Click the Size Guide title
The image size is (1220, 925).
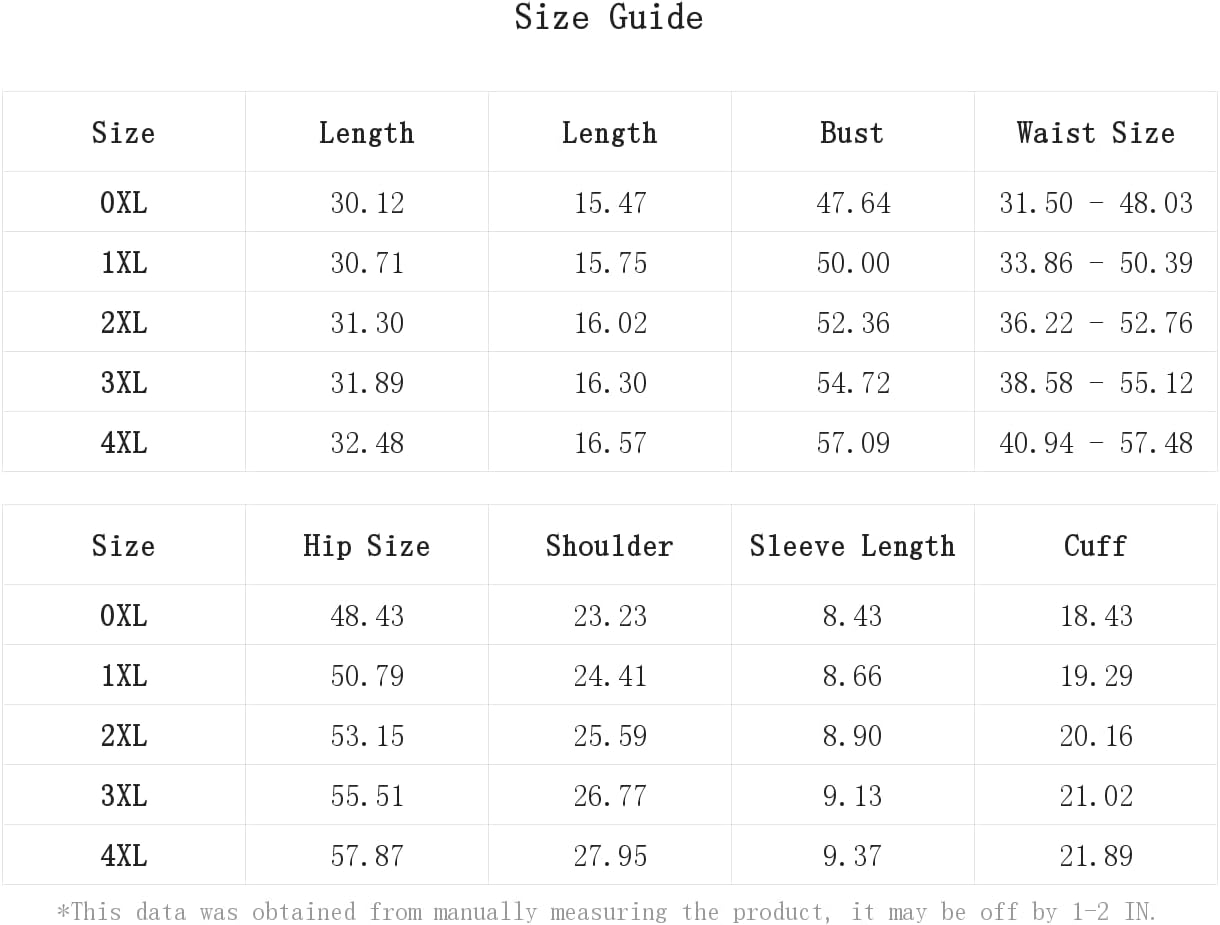[x=609, y=17]
